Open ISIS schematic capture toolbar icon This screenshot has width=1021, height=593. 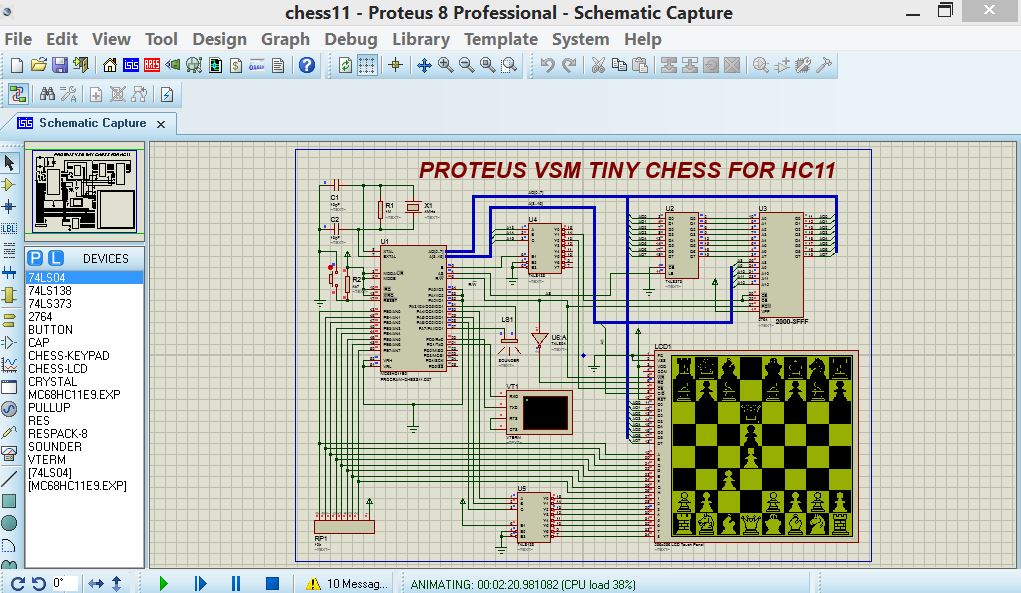pos(131,65)
